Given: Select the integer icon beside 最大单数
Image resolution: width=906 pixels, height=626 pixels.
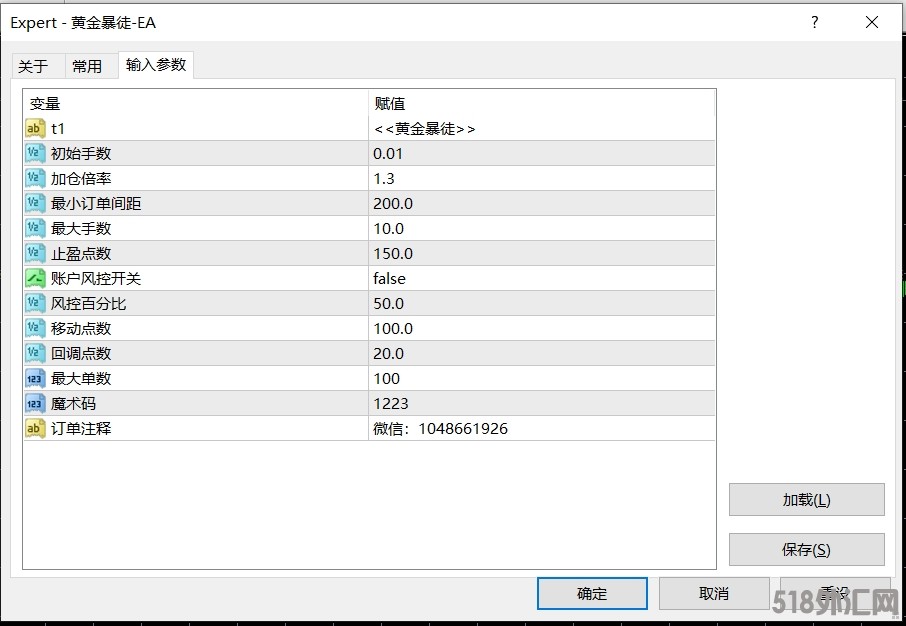Looking at the screenshot, I should coord(35,378).
